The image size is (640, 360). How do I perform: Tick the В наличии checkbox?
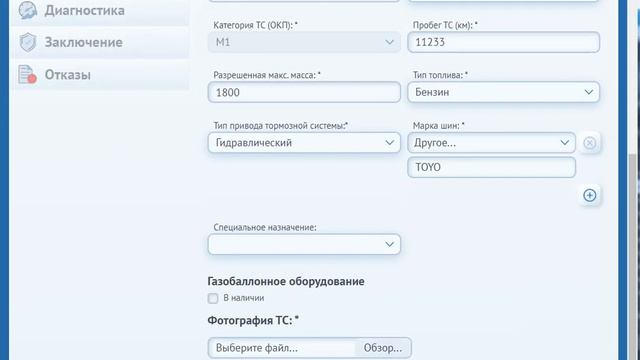[213, 298]
